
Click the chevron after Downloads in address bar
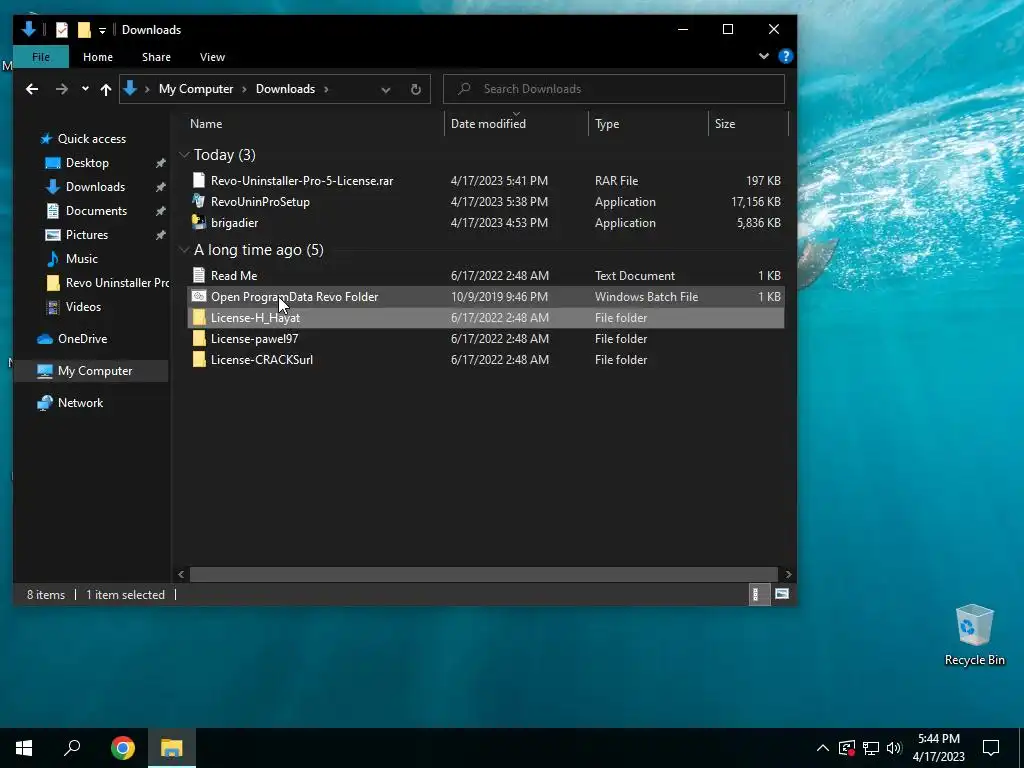[326, 89]
